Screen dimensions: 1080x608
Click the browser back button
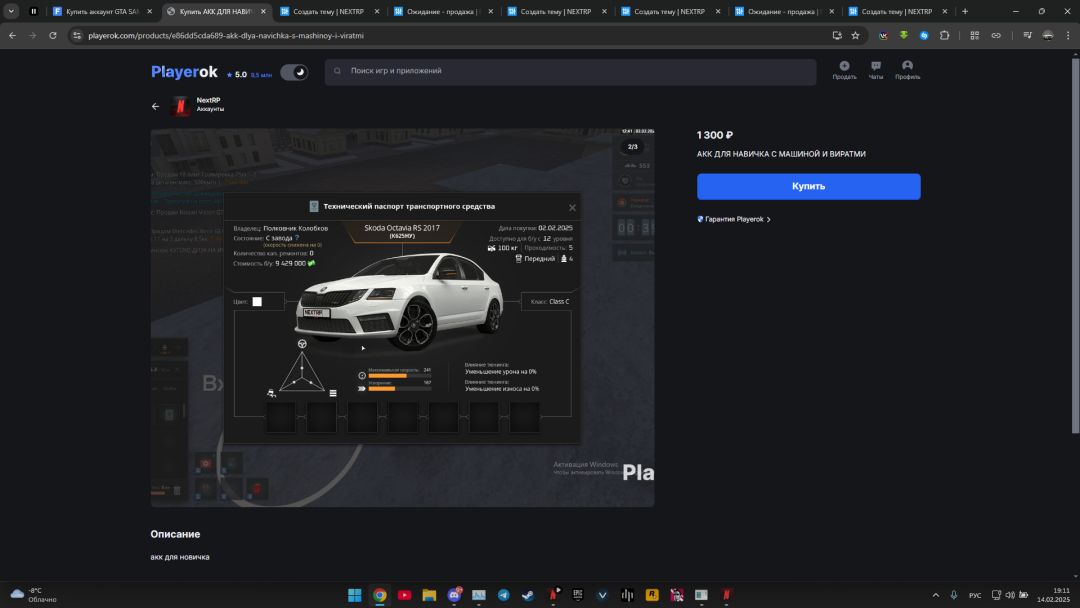tap(12, 35)
